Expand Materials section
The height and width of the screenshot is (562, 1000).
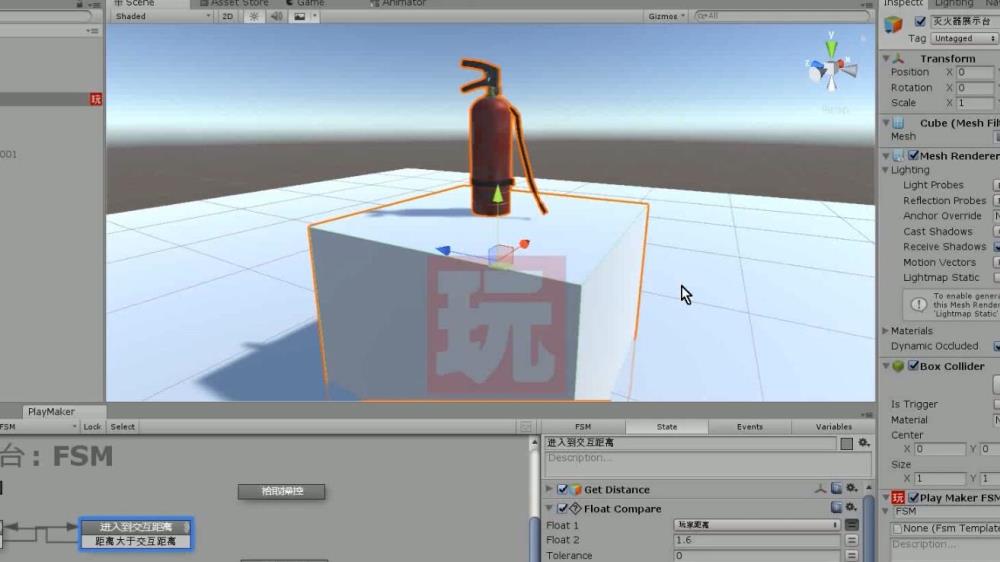(885, 330)
